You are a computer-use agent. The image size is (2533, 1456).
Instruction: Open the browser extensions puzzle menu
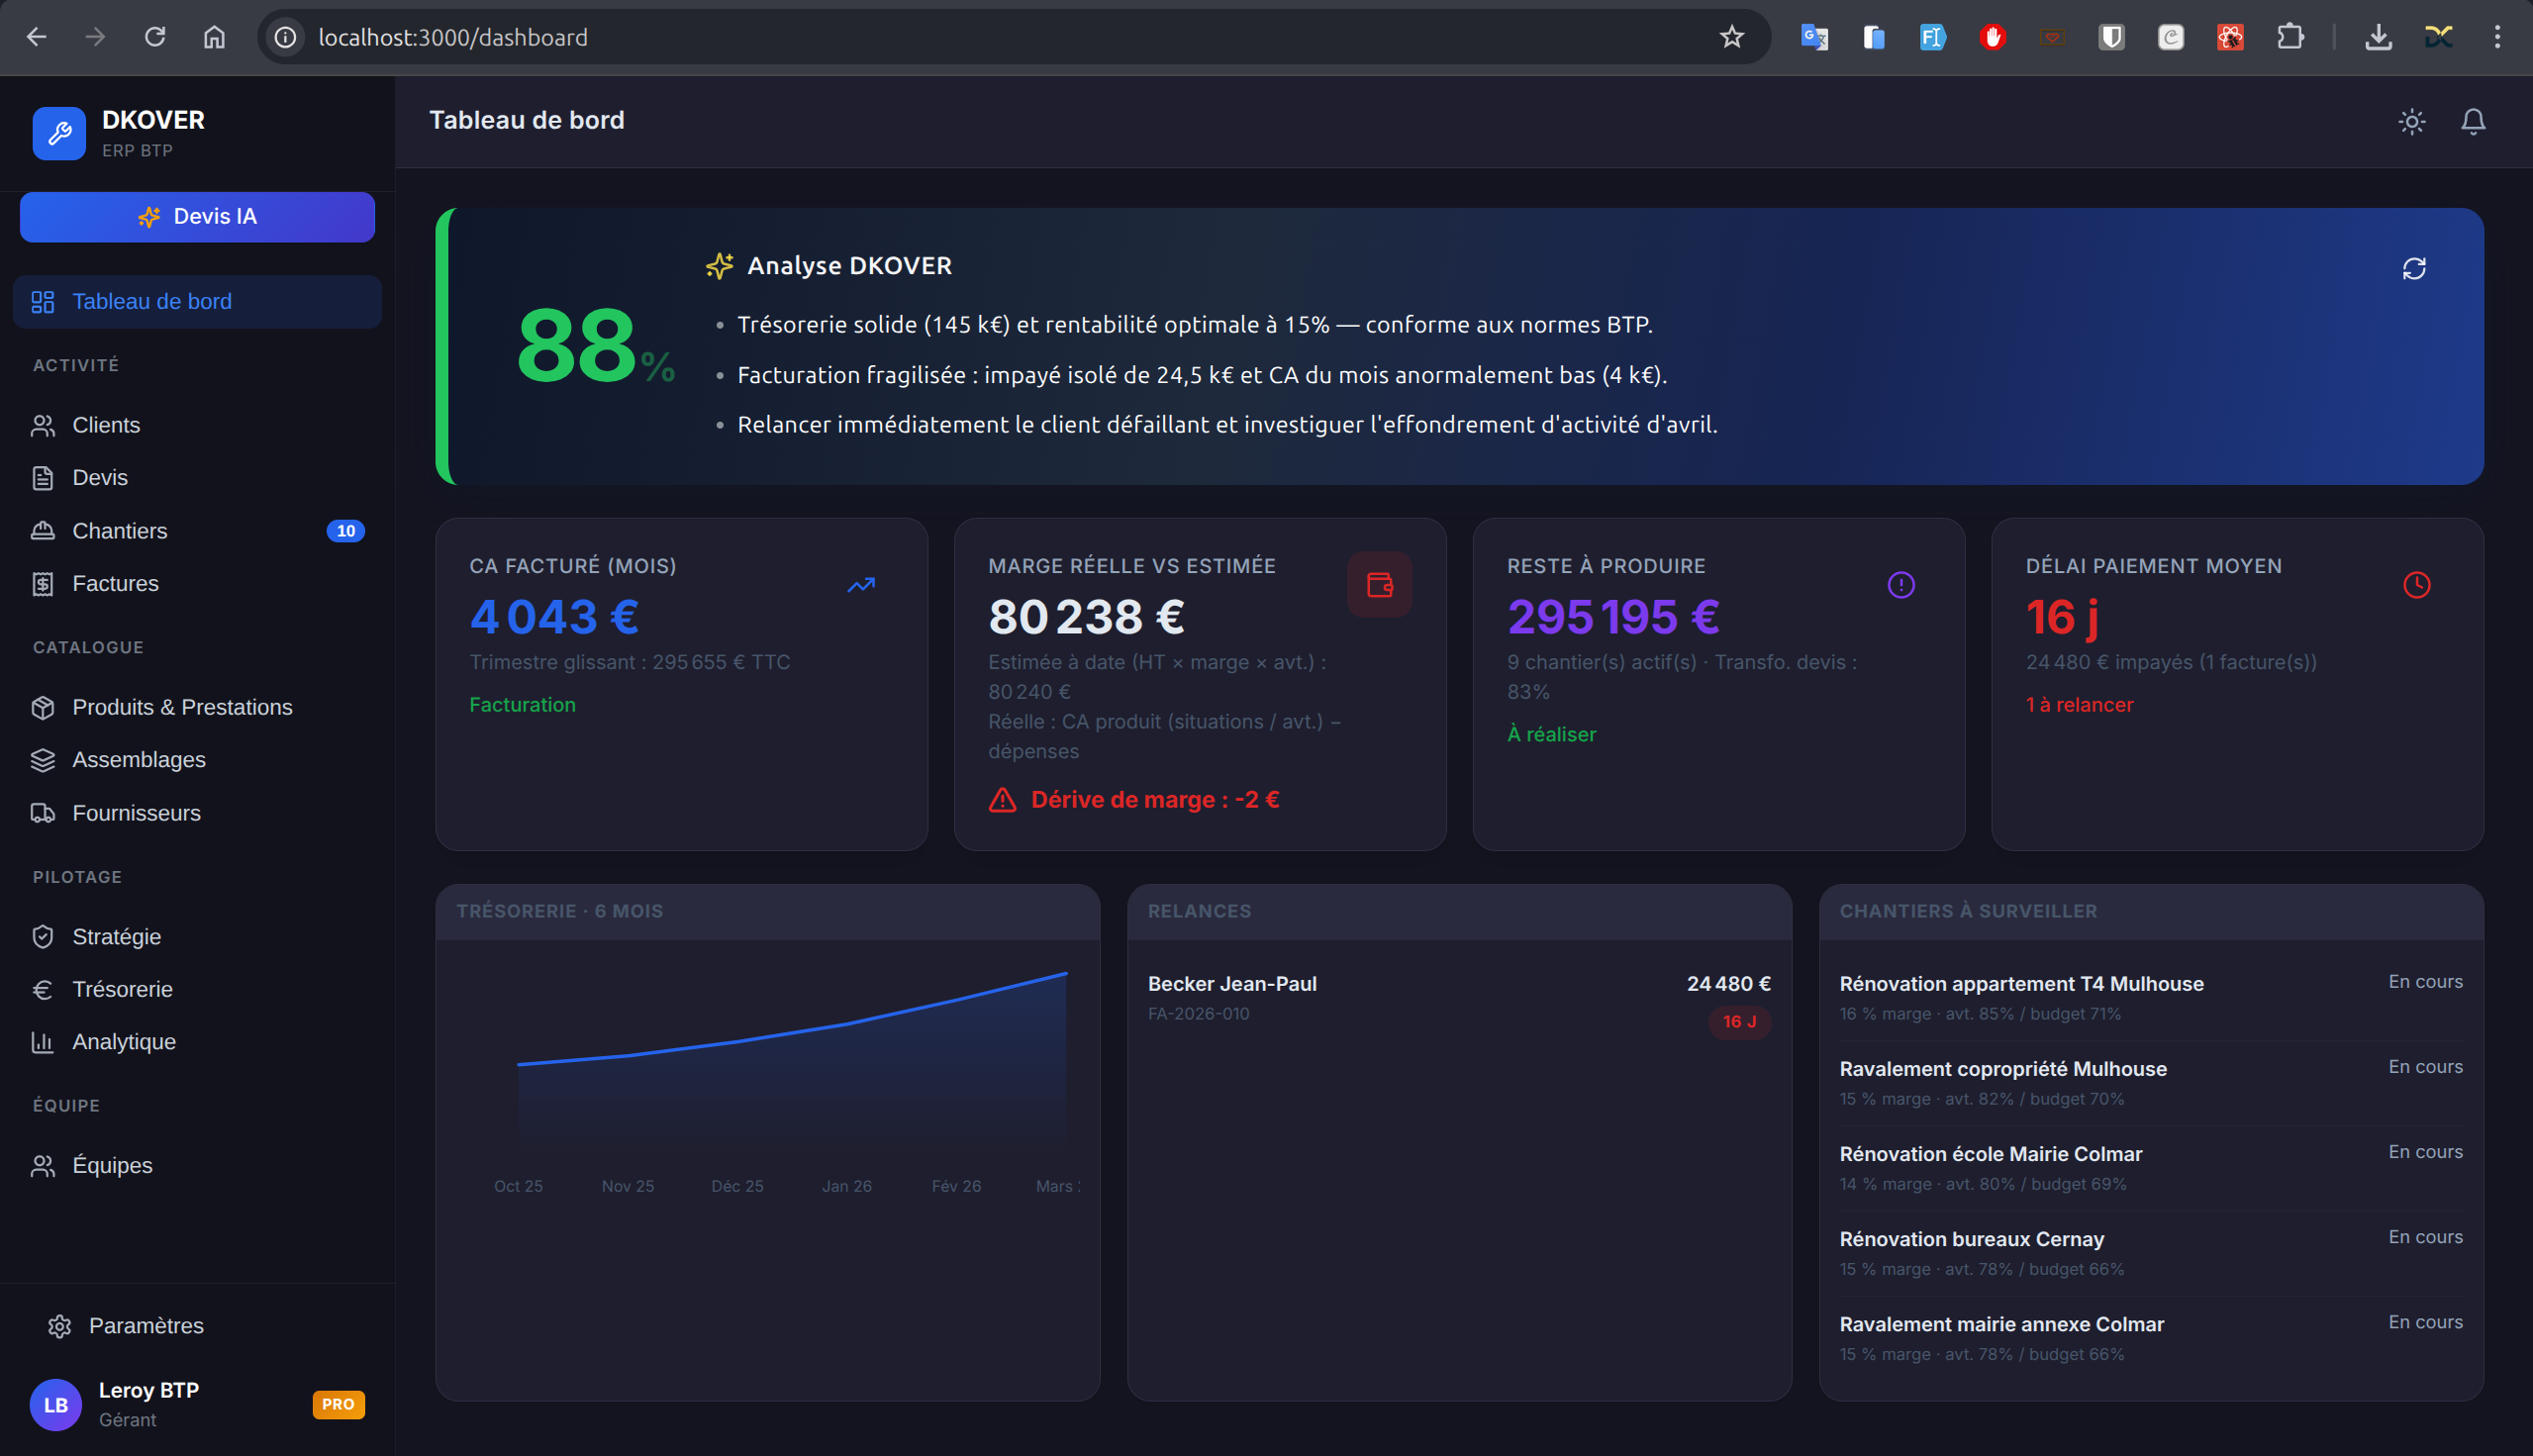tap(2290, 37)
